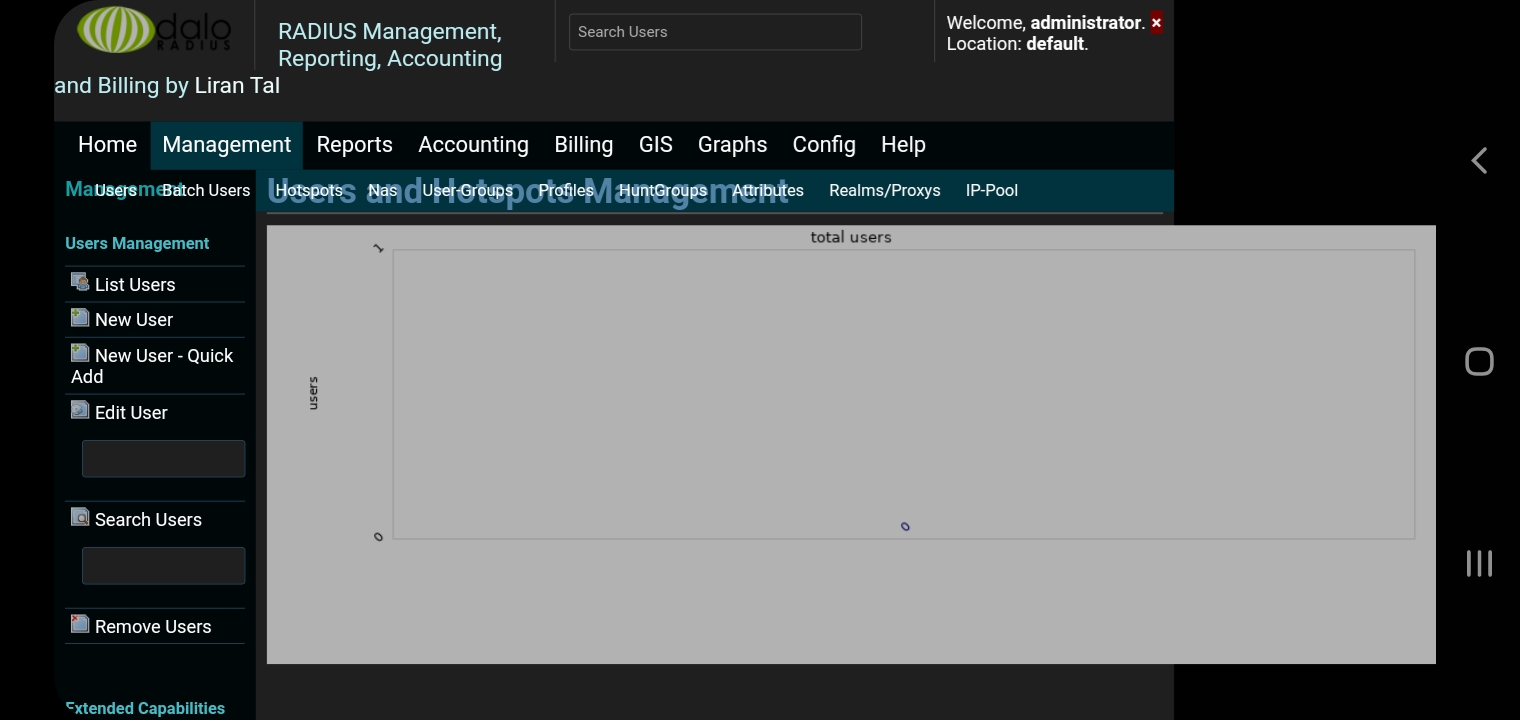
Task: Switch to the Nas tab
Action: point(382,190)
